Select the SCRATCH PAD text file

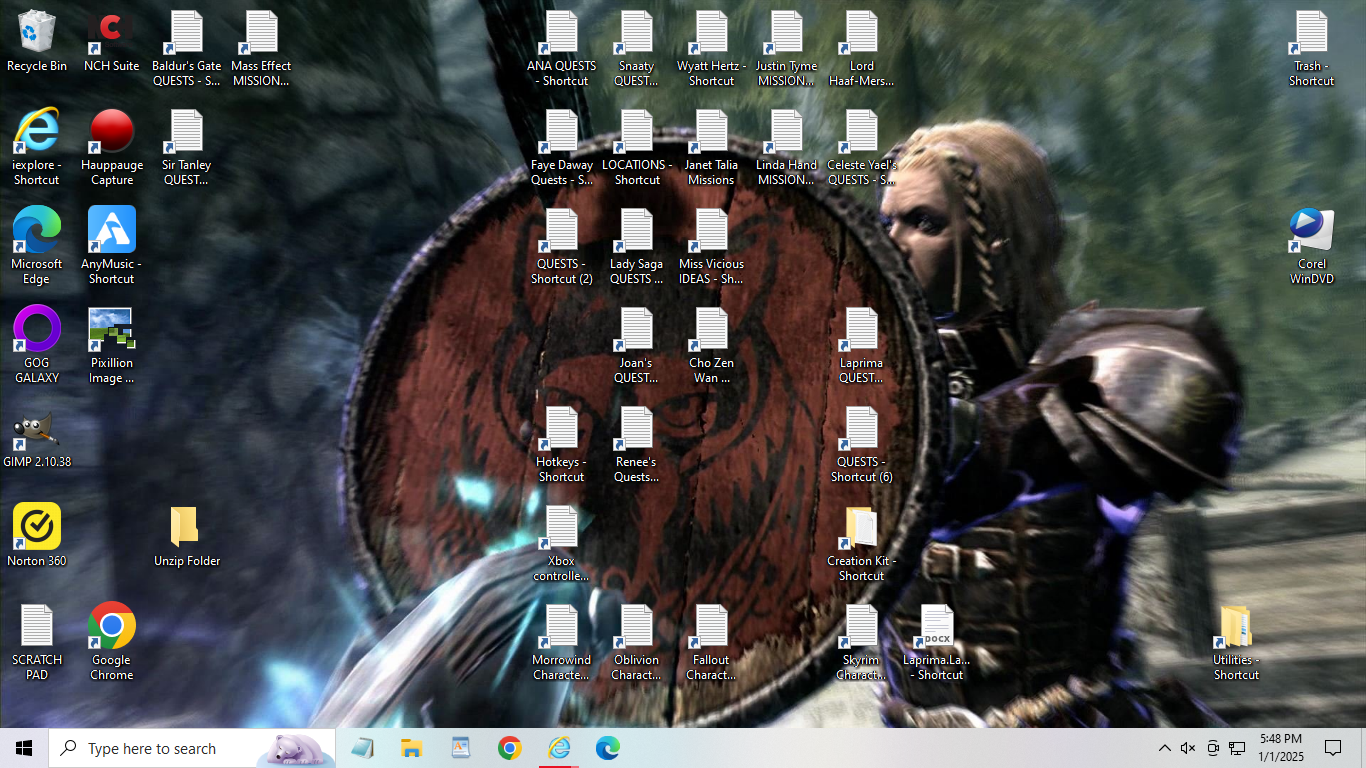tap(37, 641)
